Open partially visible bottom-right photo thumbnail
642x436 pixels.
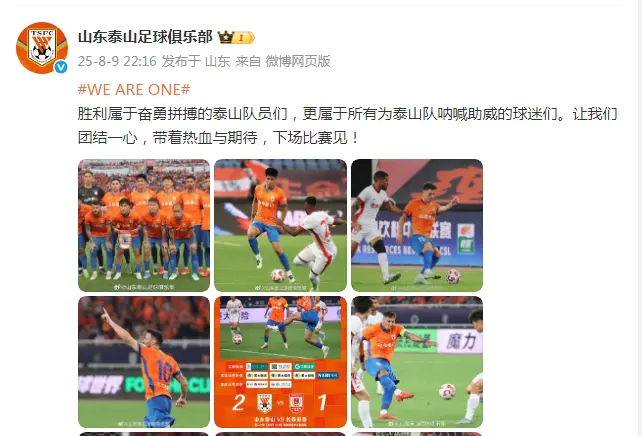point(417,434)
